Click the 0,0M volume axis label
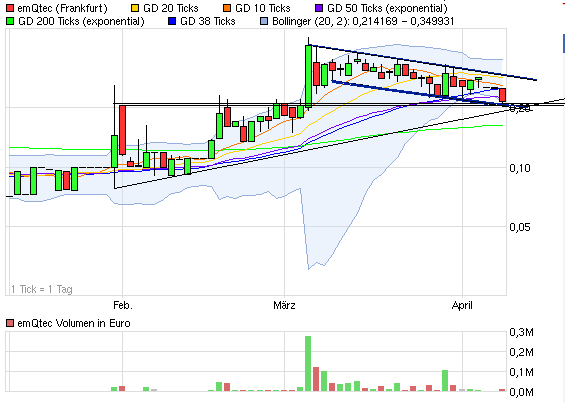 (x=521, y=392)
